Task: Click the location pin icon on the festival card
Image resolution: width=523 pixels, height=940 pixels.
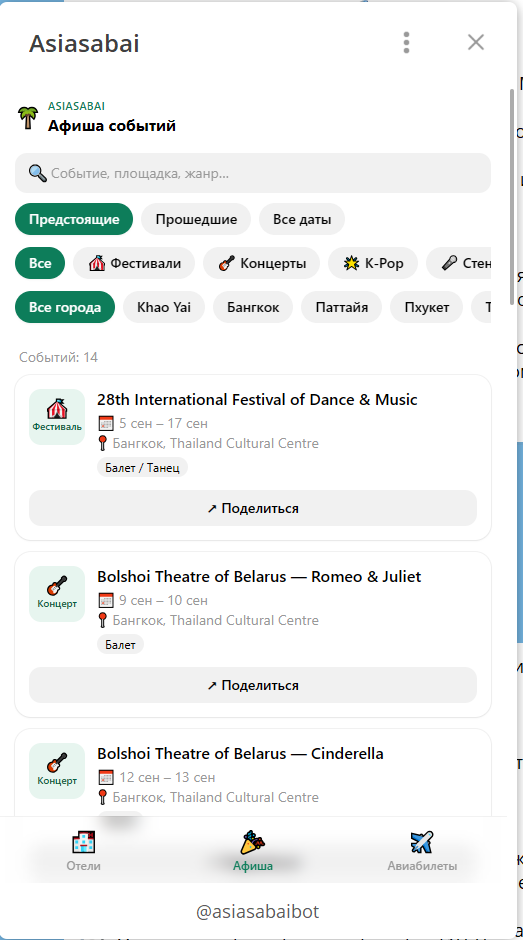Action: point(103,444)
